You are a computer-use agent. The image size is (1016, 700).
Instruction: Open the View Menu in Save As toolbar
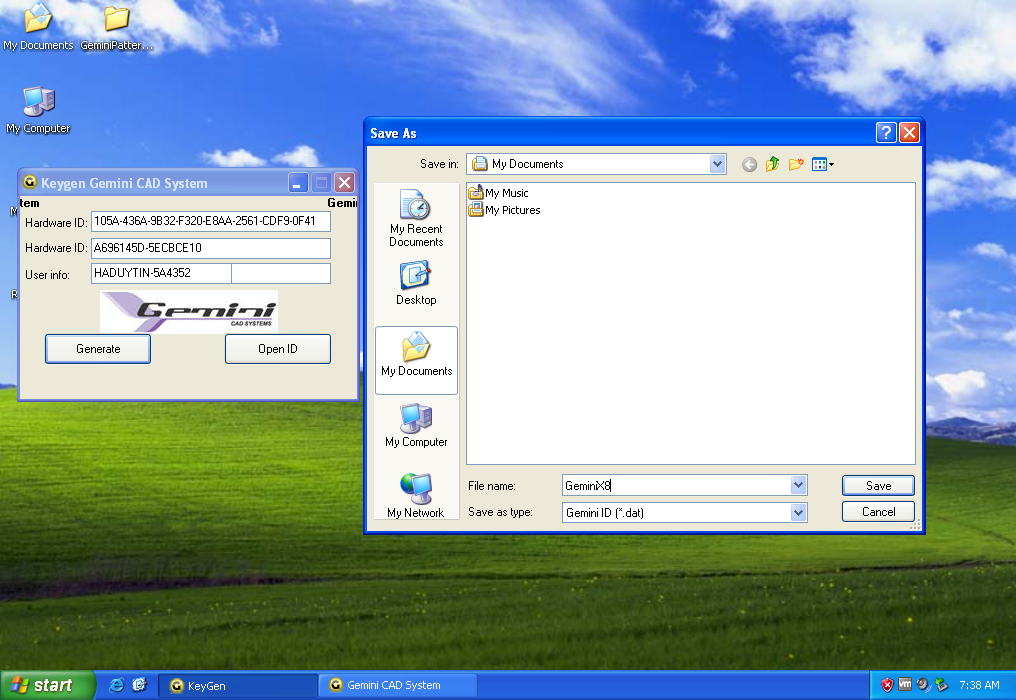pos(822,165)
